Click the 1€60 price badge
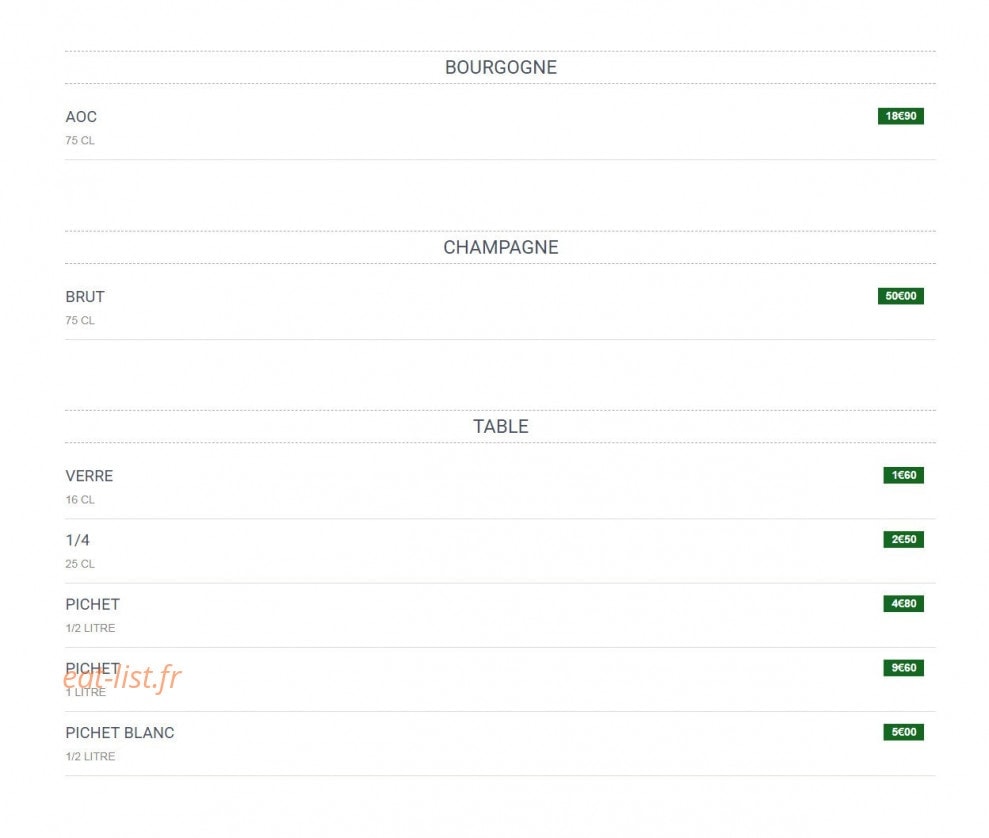The image size is (989, 838). (x=903, y=475)
